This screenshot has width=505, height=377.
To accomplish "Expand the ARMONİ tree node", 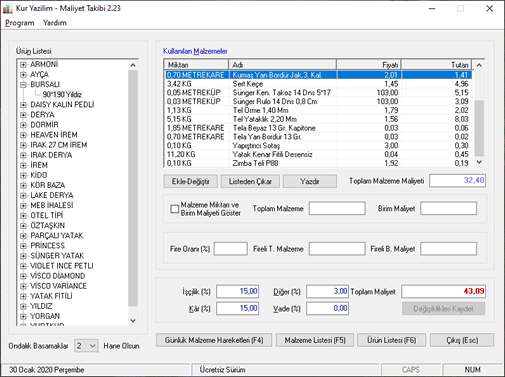I will point(23,64).
